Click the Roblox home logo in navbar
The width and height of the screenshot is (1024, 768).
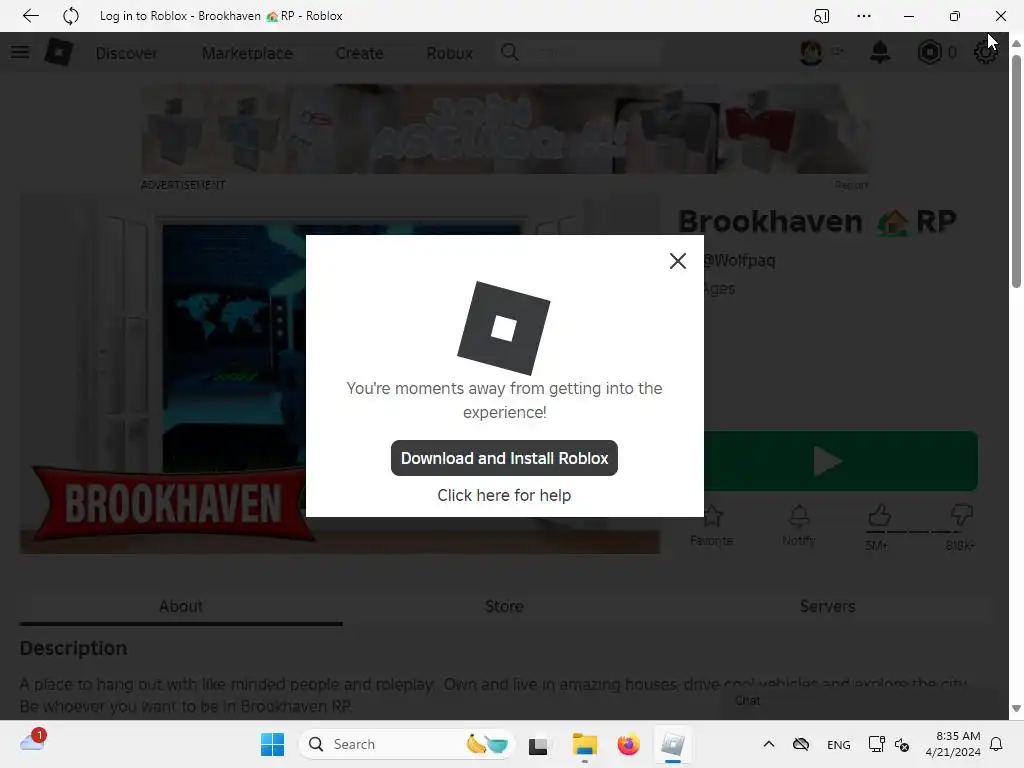[59, 52]
